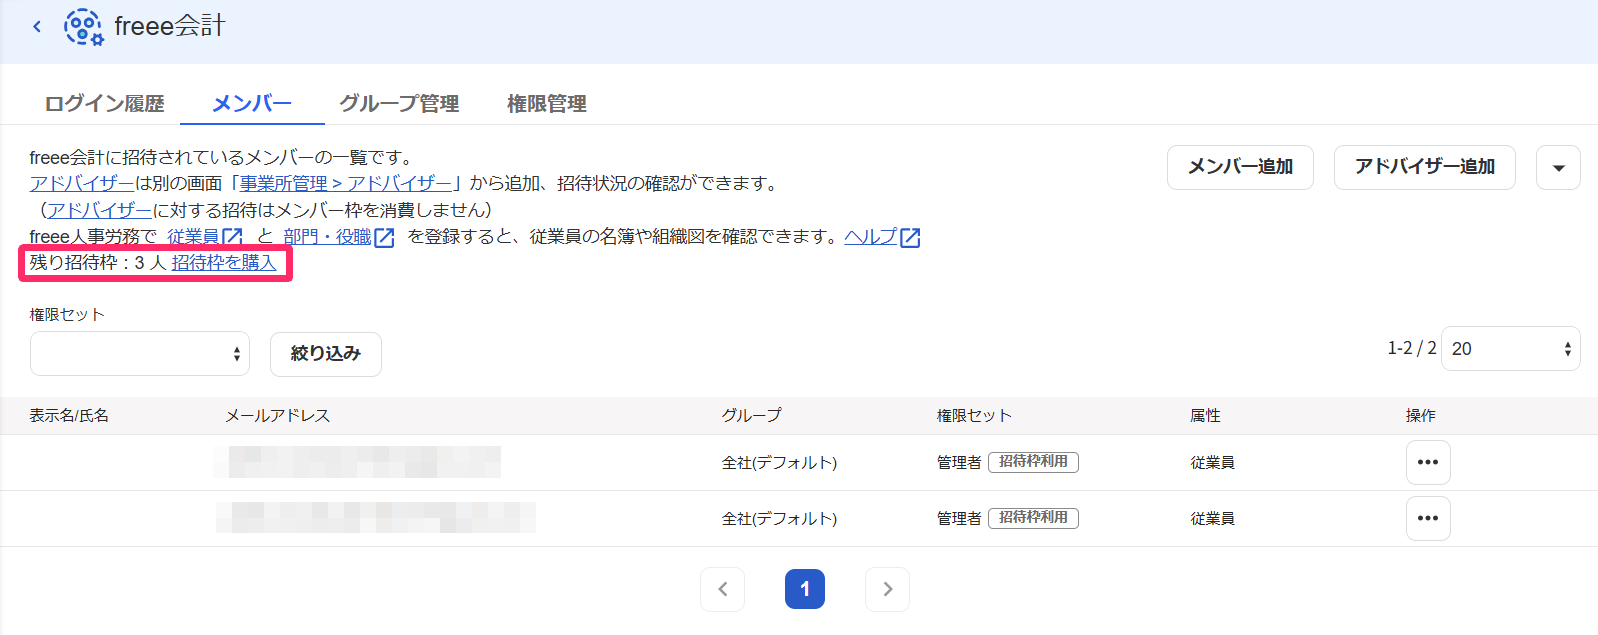Follow the 招待枠を購入 link
The image size is (1598, 635).
(224, 263)
